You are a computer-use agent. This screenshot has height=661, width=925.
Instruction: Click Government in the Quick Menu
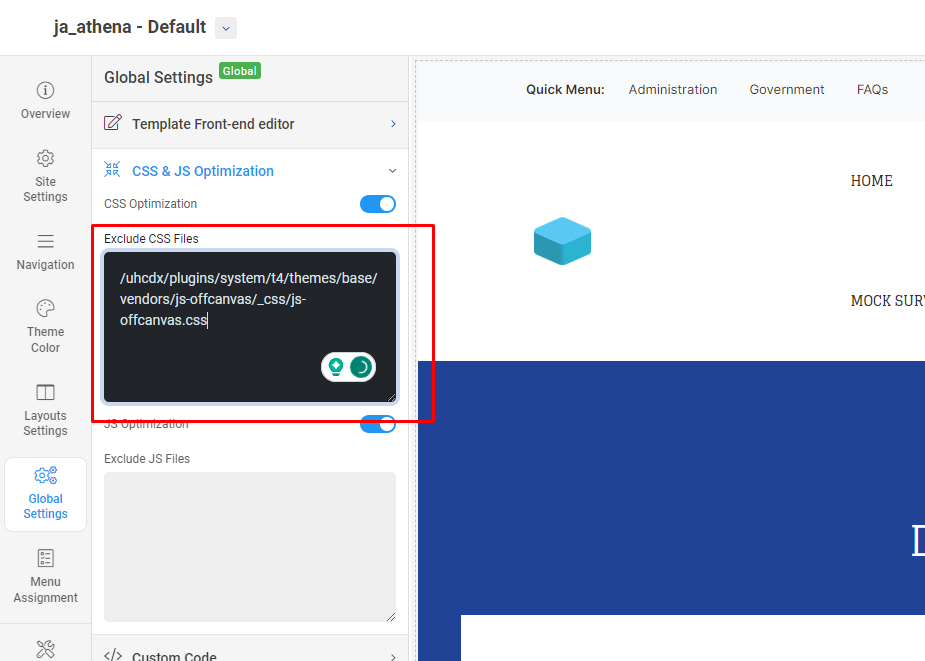point(786,90)
